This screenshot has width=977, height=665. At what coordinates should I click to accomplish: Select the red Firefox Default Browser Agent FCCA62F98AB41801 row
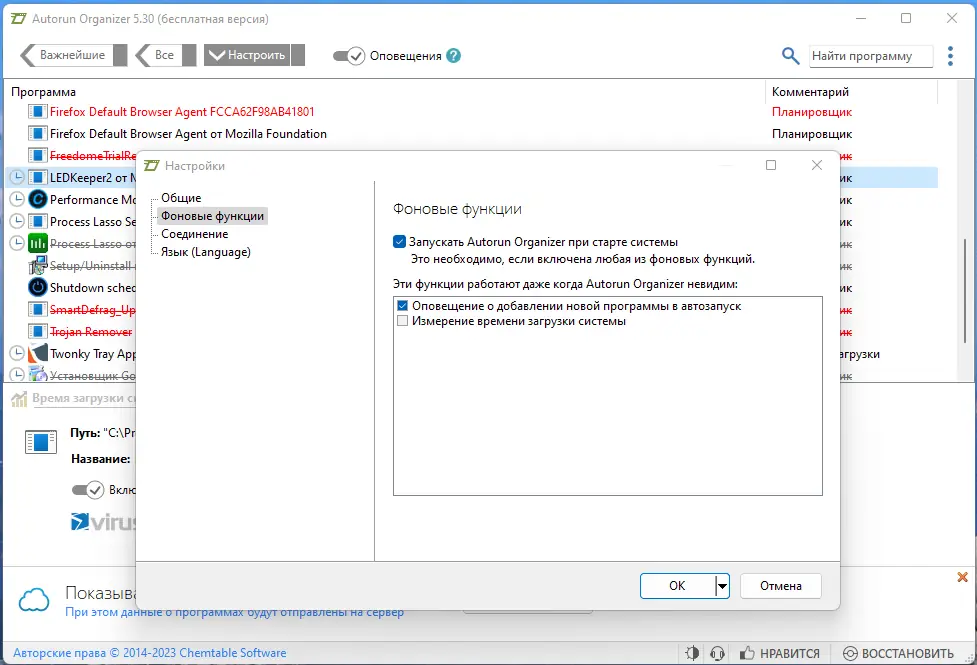(471, 112)
